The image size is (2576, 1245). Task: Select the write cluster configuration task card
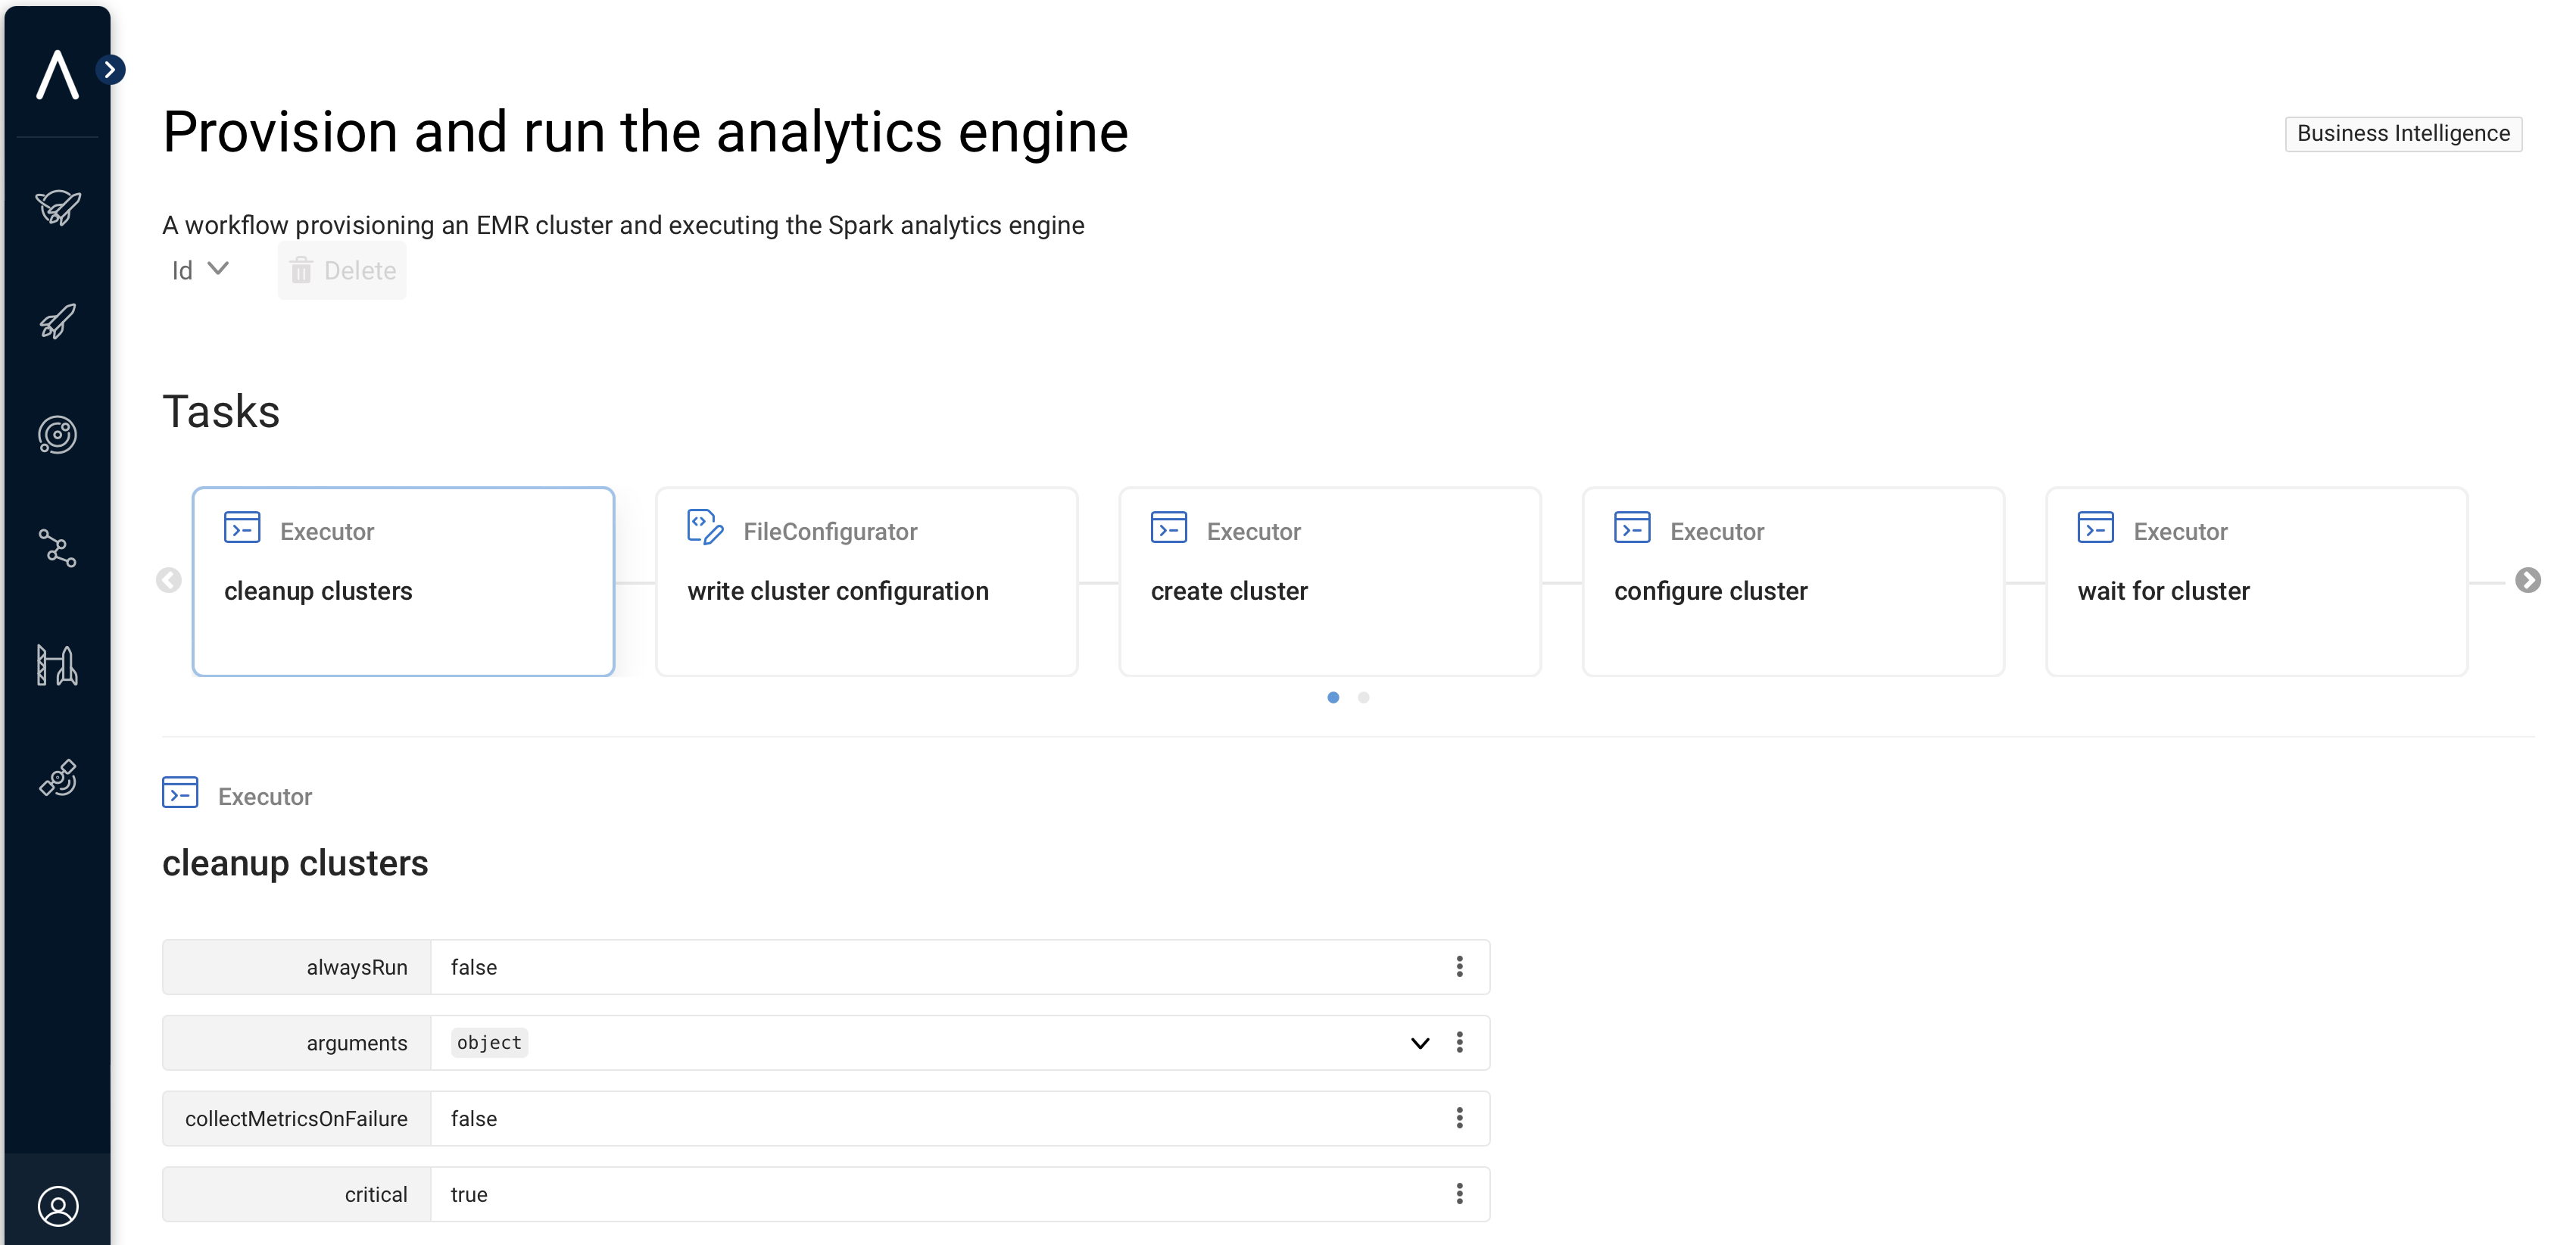click(866, 581)
